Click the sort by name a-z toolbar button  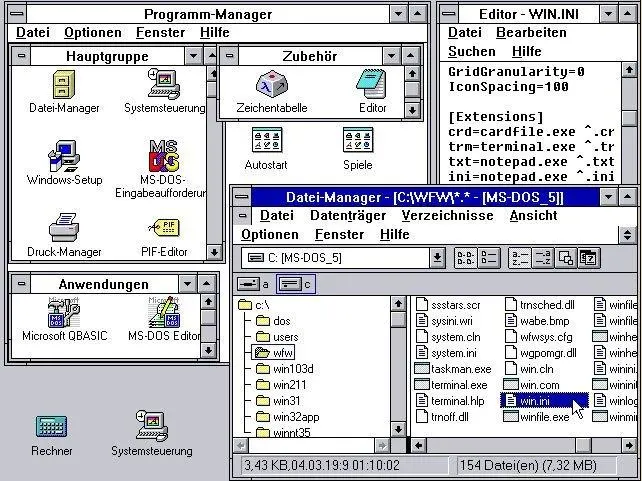[520, 258]
